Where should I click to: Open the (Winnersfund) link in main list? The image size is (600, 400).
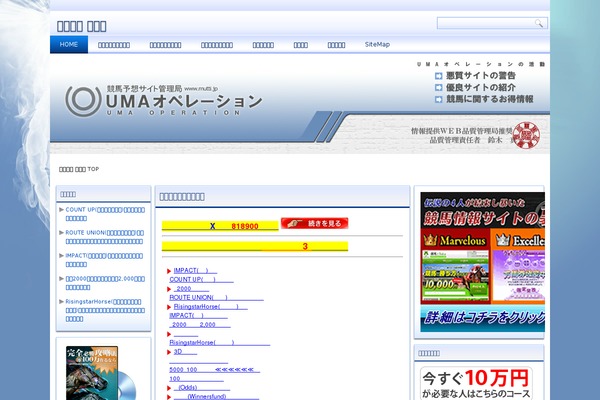(216, 397)
